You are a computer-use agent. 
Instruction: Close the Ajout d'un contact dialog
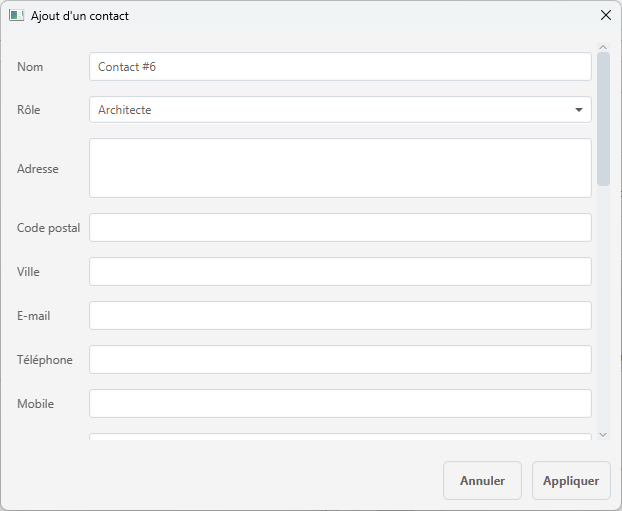pyautogui.click(x=605, y=15)
